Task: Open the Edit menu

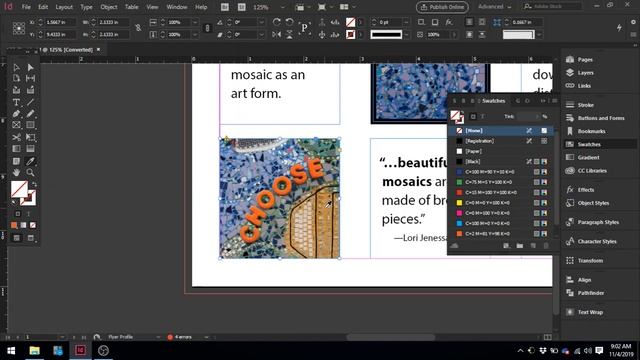Action: point(43,7)
